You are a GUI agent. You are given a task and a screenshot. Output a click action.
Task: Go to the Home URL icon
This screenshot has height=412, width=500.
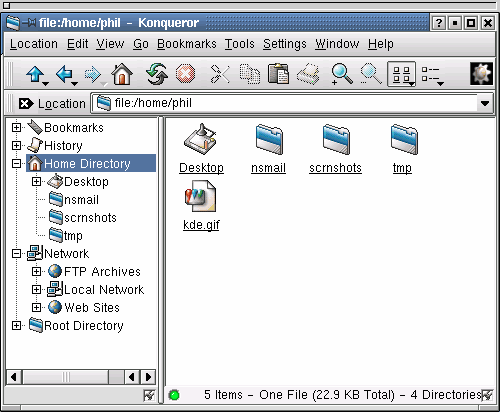coord(122,74)
